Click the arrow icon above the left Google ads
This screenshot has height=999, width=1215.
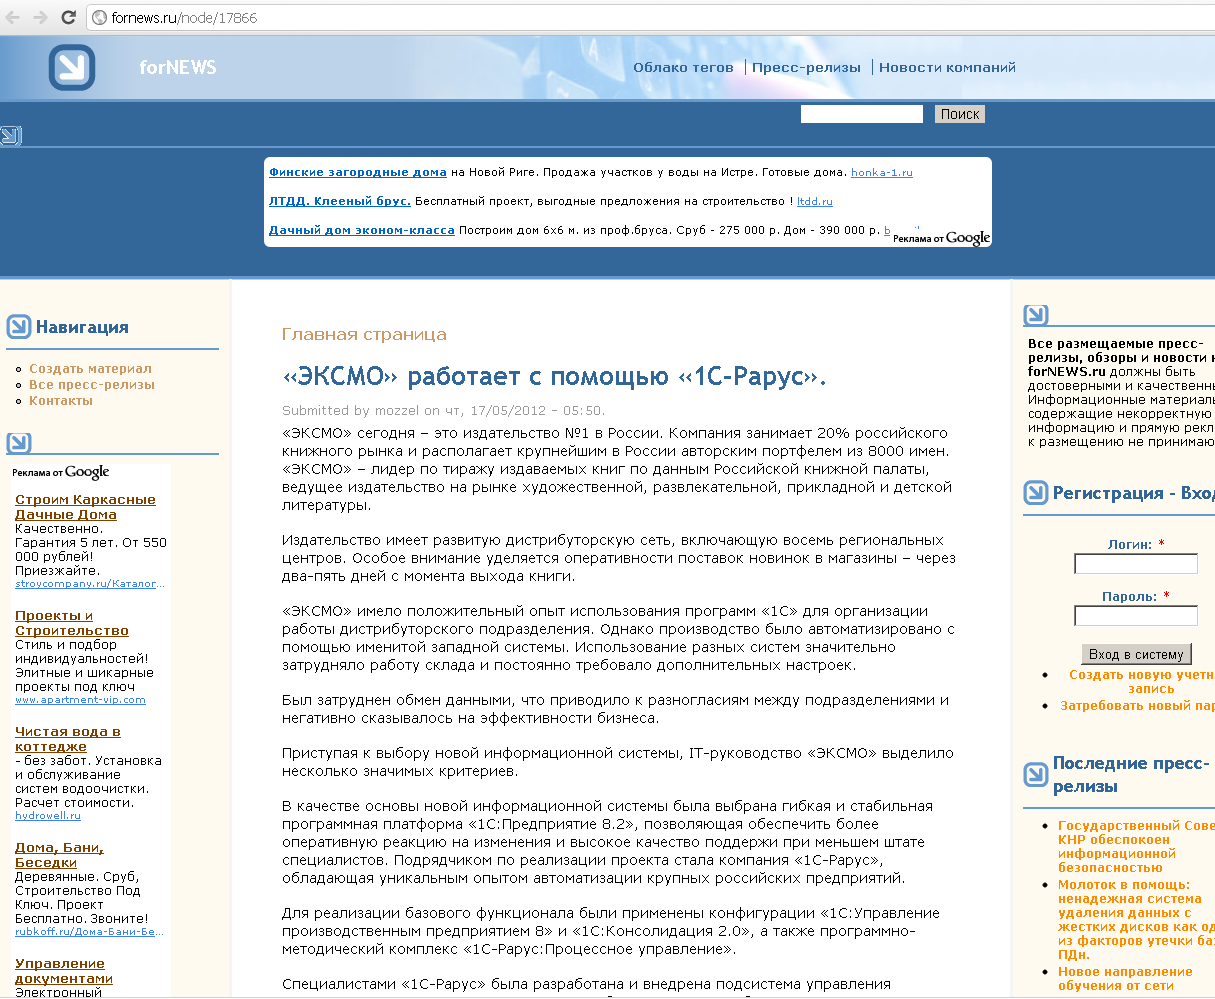coord(19,443)
